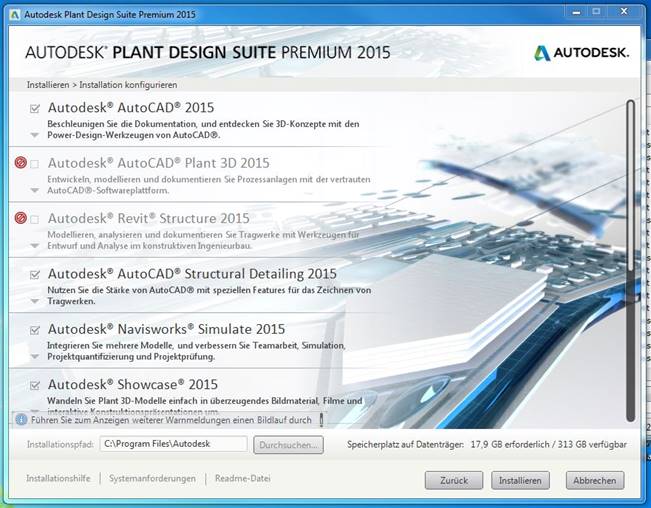The image size is (651, 508).
Task: Click the Installieren breadcrumb text
Action: (48, 85)
